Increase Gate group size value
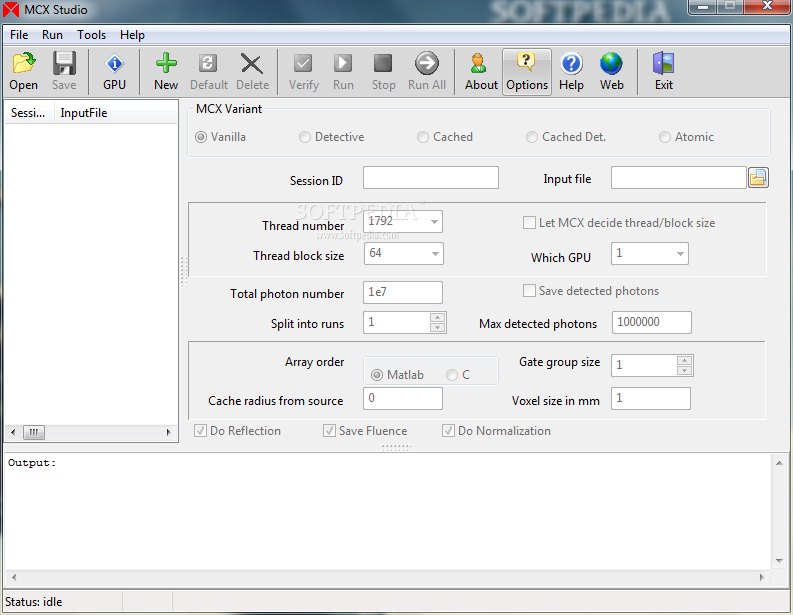The image size is (793, 615). [x=684, y=360]
